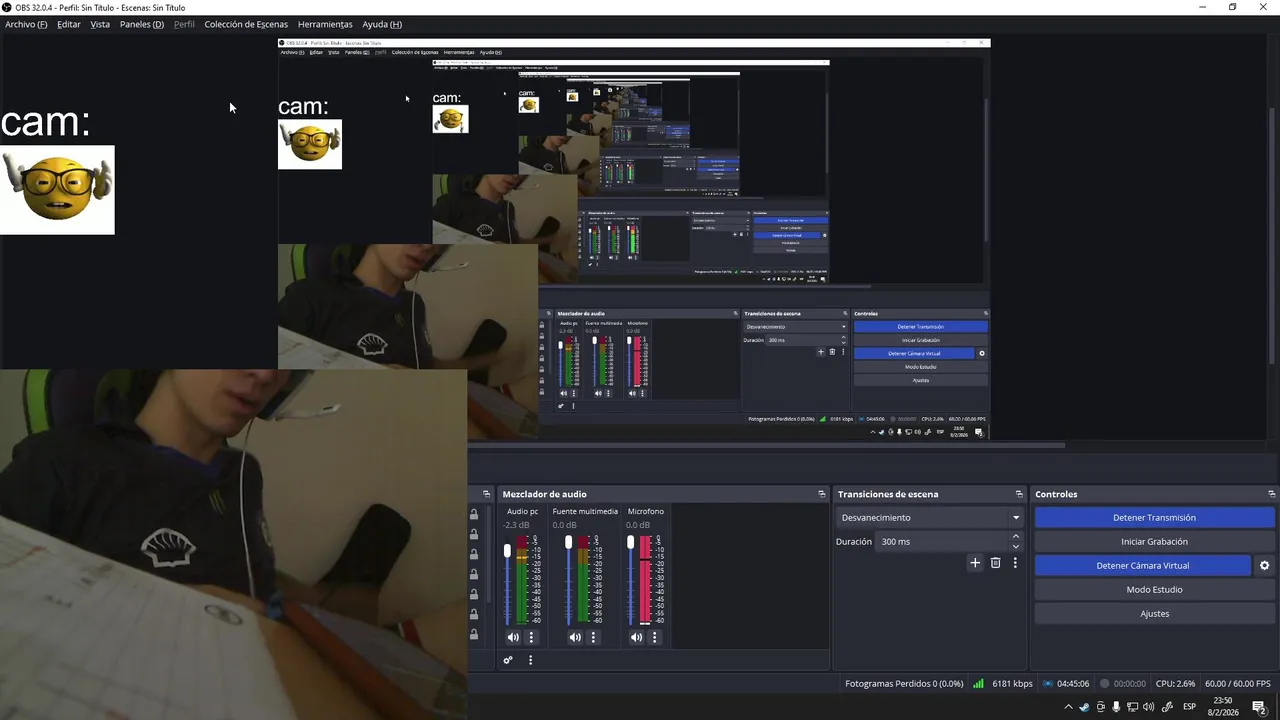Open the Ayuda menu

tap(382, 24)
